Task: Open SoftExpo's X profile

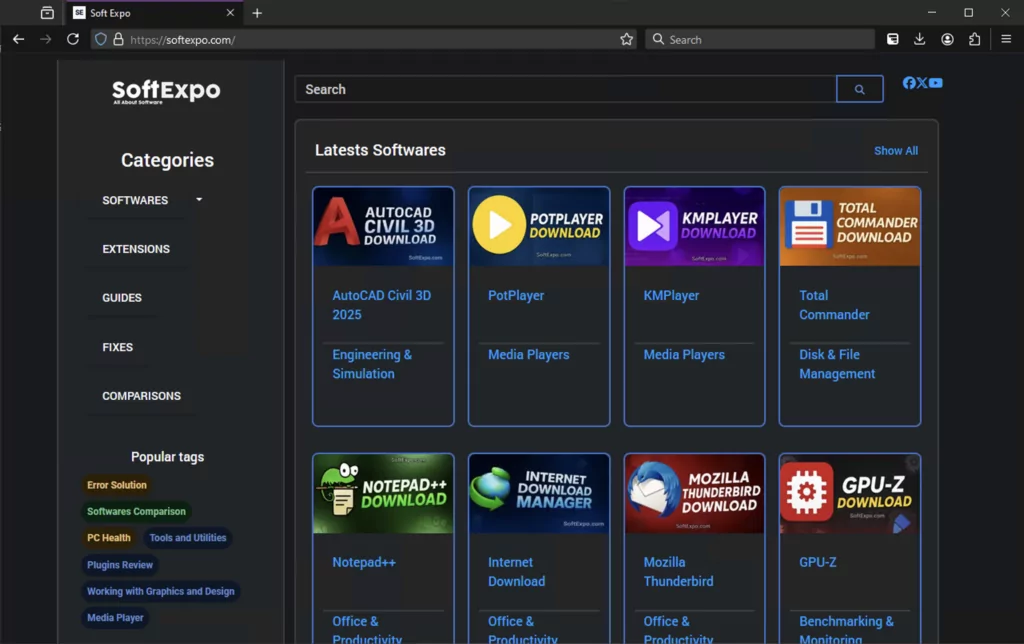Action: tap(923, 83)
